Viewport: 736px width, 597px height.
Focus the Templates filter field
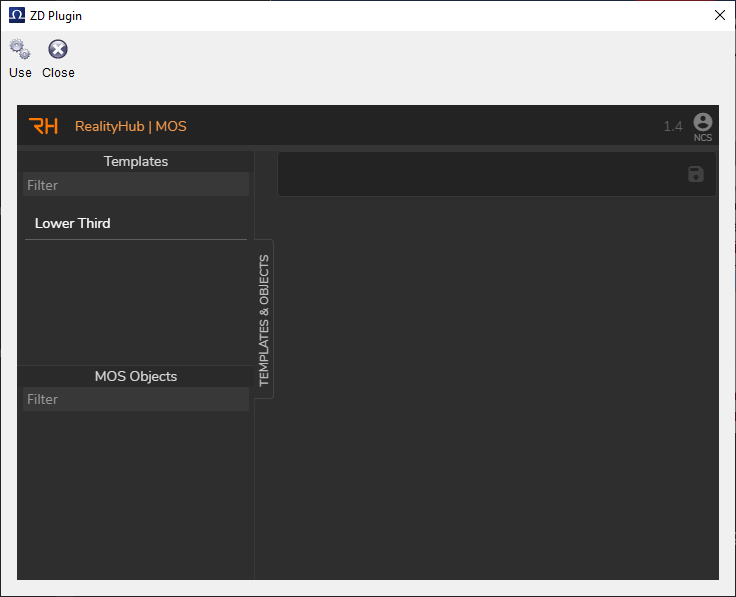pos(136,185)
